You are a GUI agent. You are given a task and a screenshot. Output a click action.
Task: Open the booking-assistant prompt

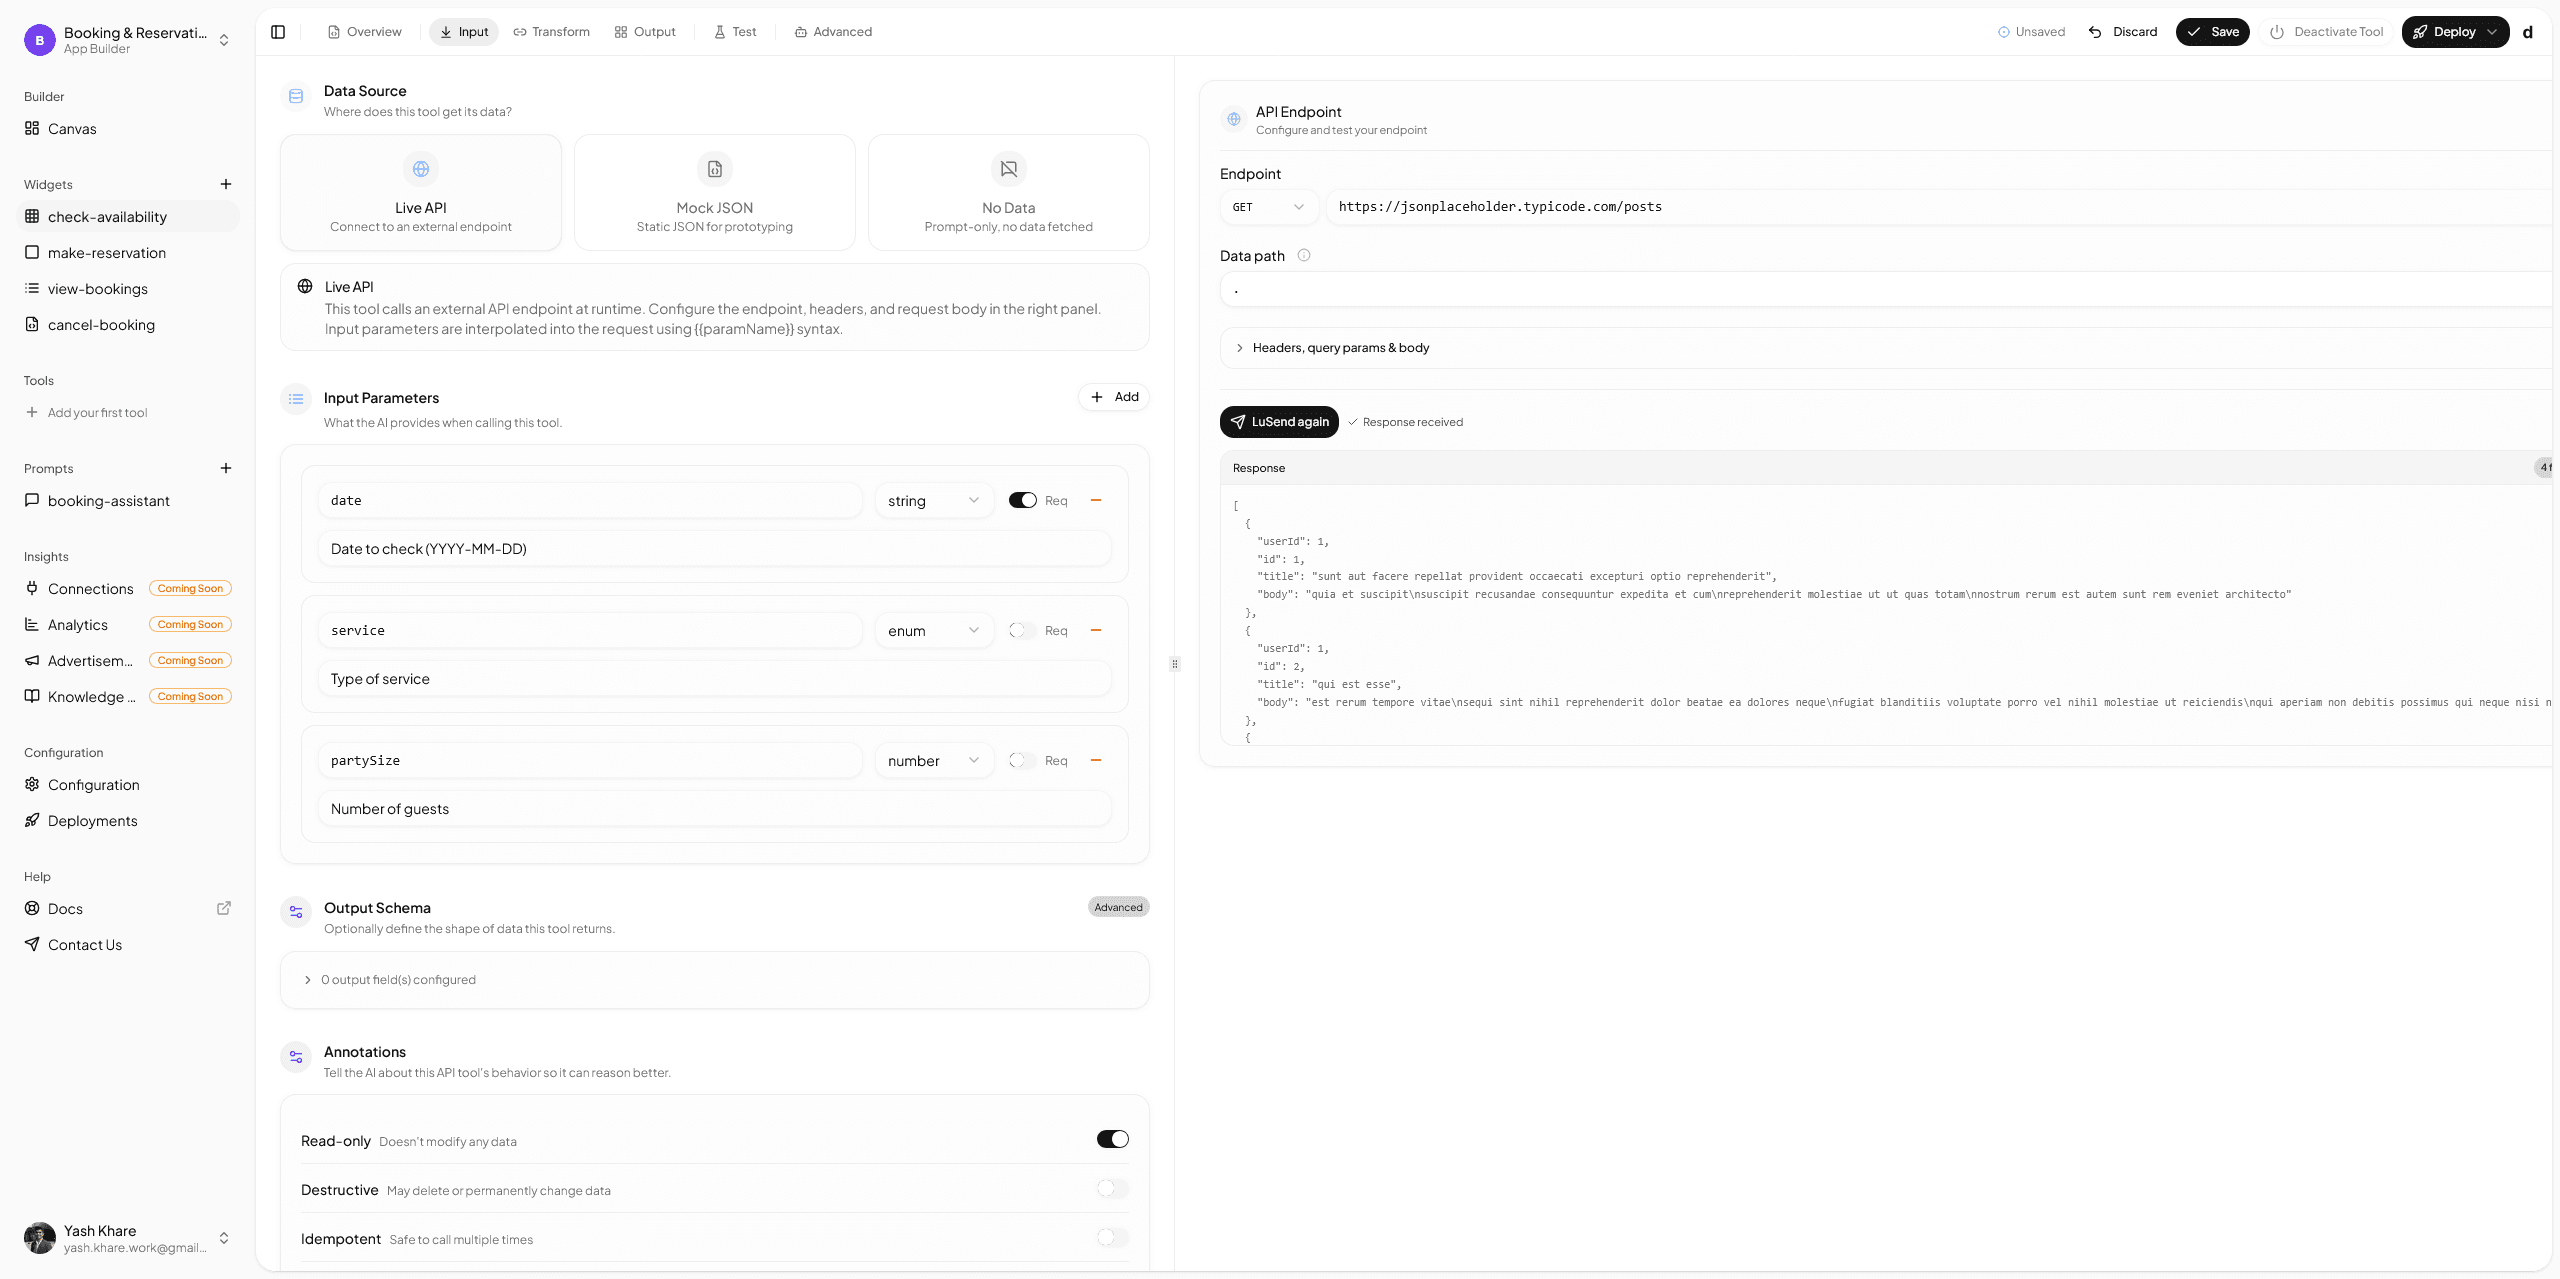click(x=109, y=500)
